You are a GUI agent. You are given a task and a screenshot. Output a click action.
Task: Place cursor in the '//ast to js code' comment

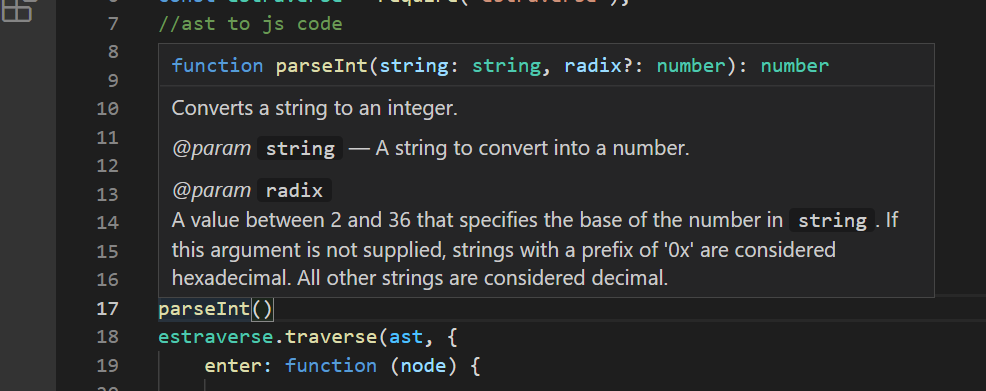pyautogui.click(x=250, y=25)
